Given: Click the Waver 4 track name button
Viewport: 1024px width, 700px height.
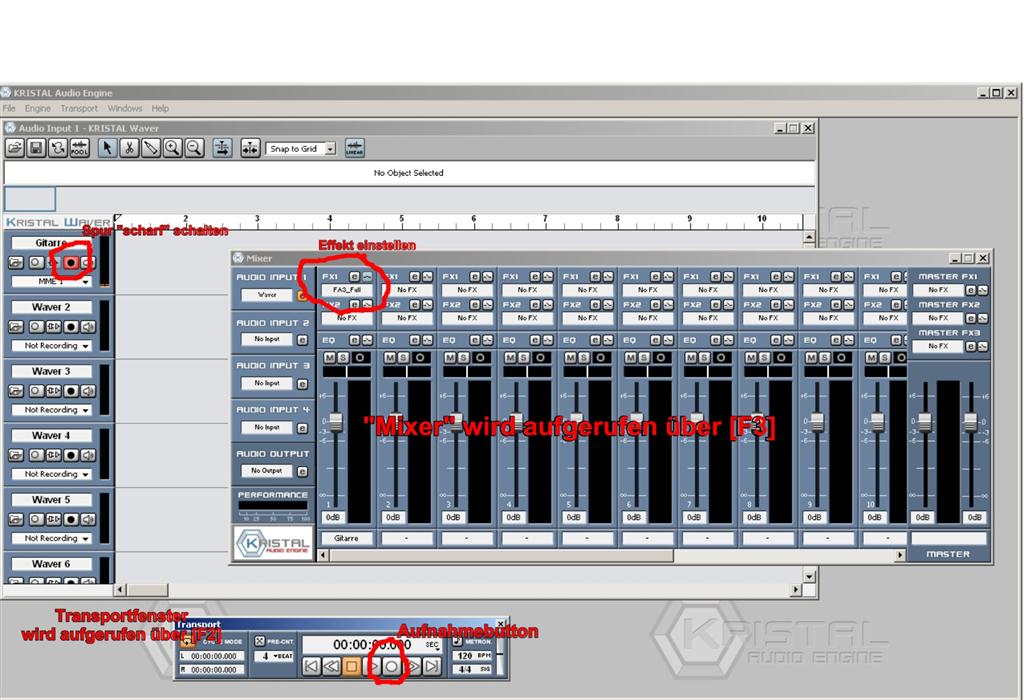Looking at the screenshot, I should [51, 436].
